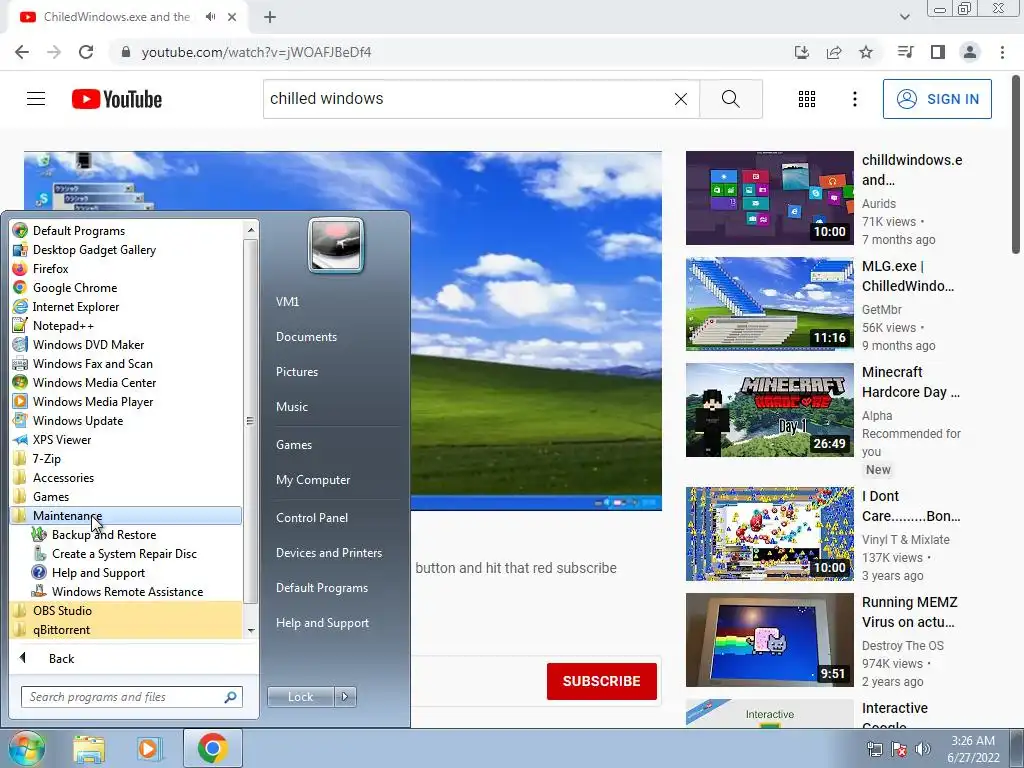Open Control Panel from Start menu

312,517
